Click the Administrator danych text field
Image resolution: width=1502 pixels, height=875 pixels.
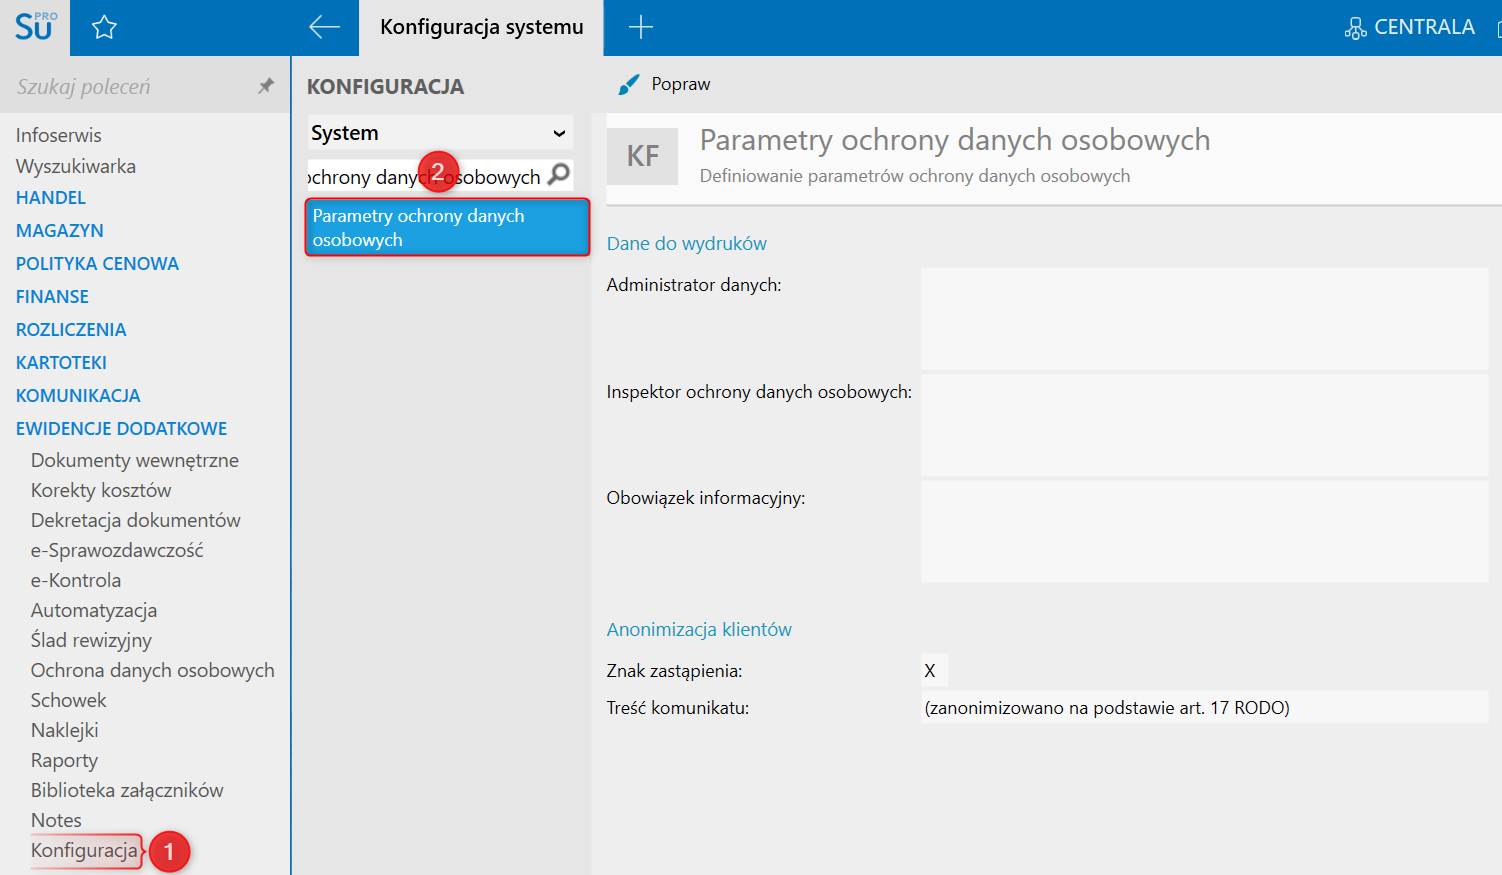point(1204,319)
